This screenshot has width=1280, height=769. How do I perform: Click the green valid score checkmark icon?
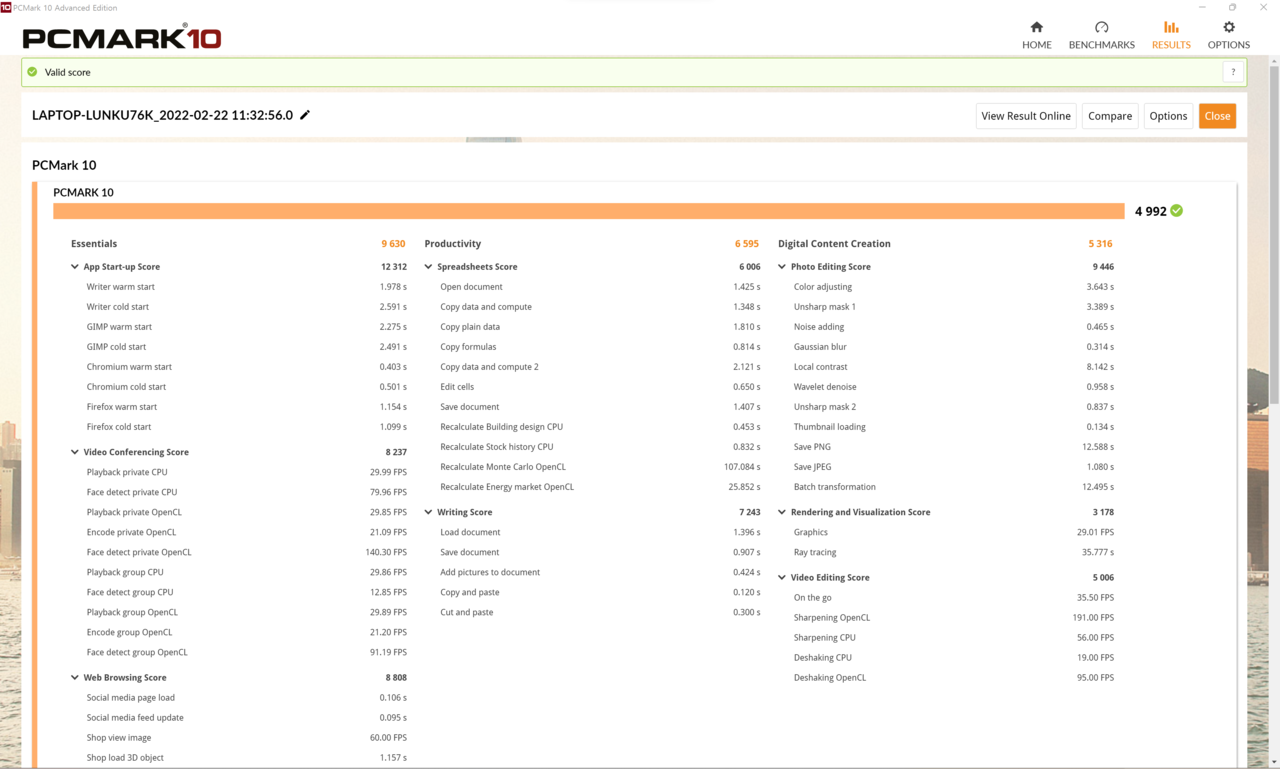point(33,72)
